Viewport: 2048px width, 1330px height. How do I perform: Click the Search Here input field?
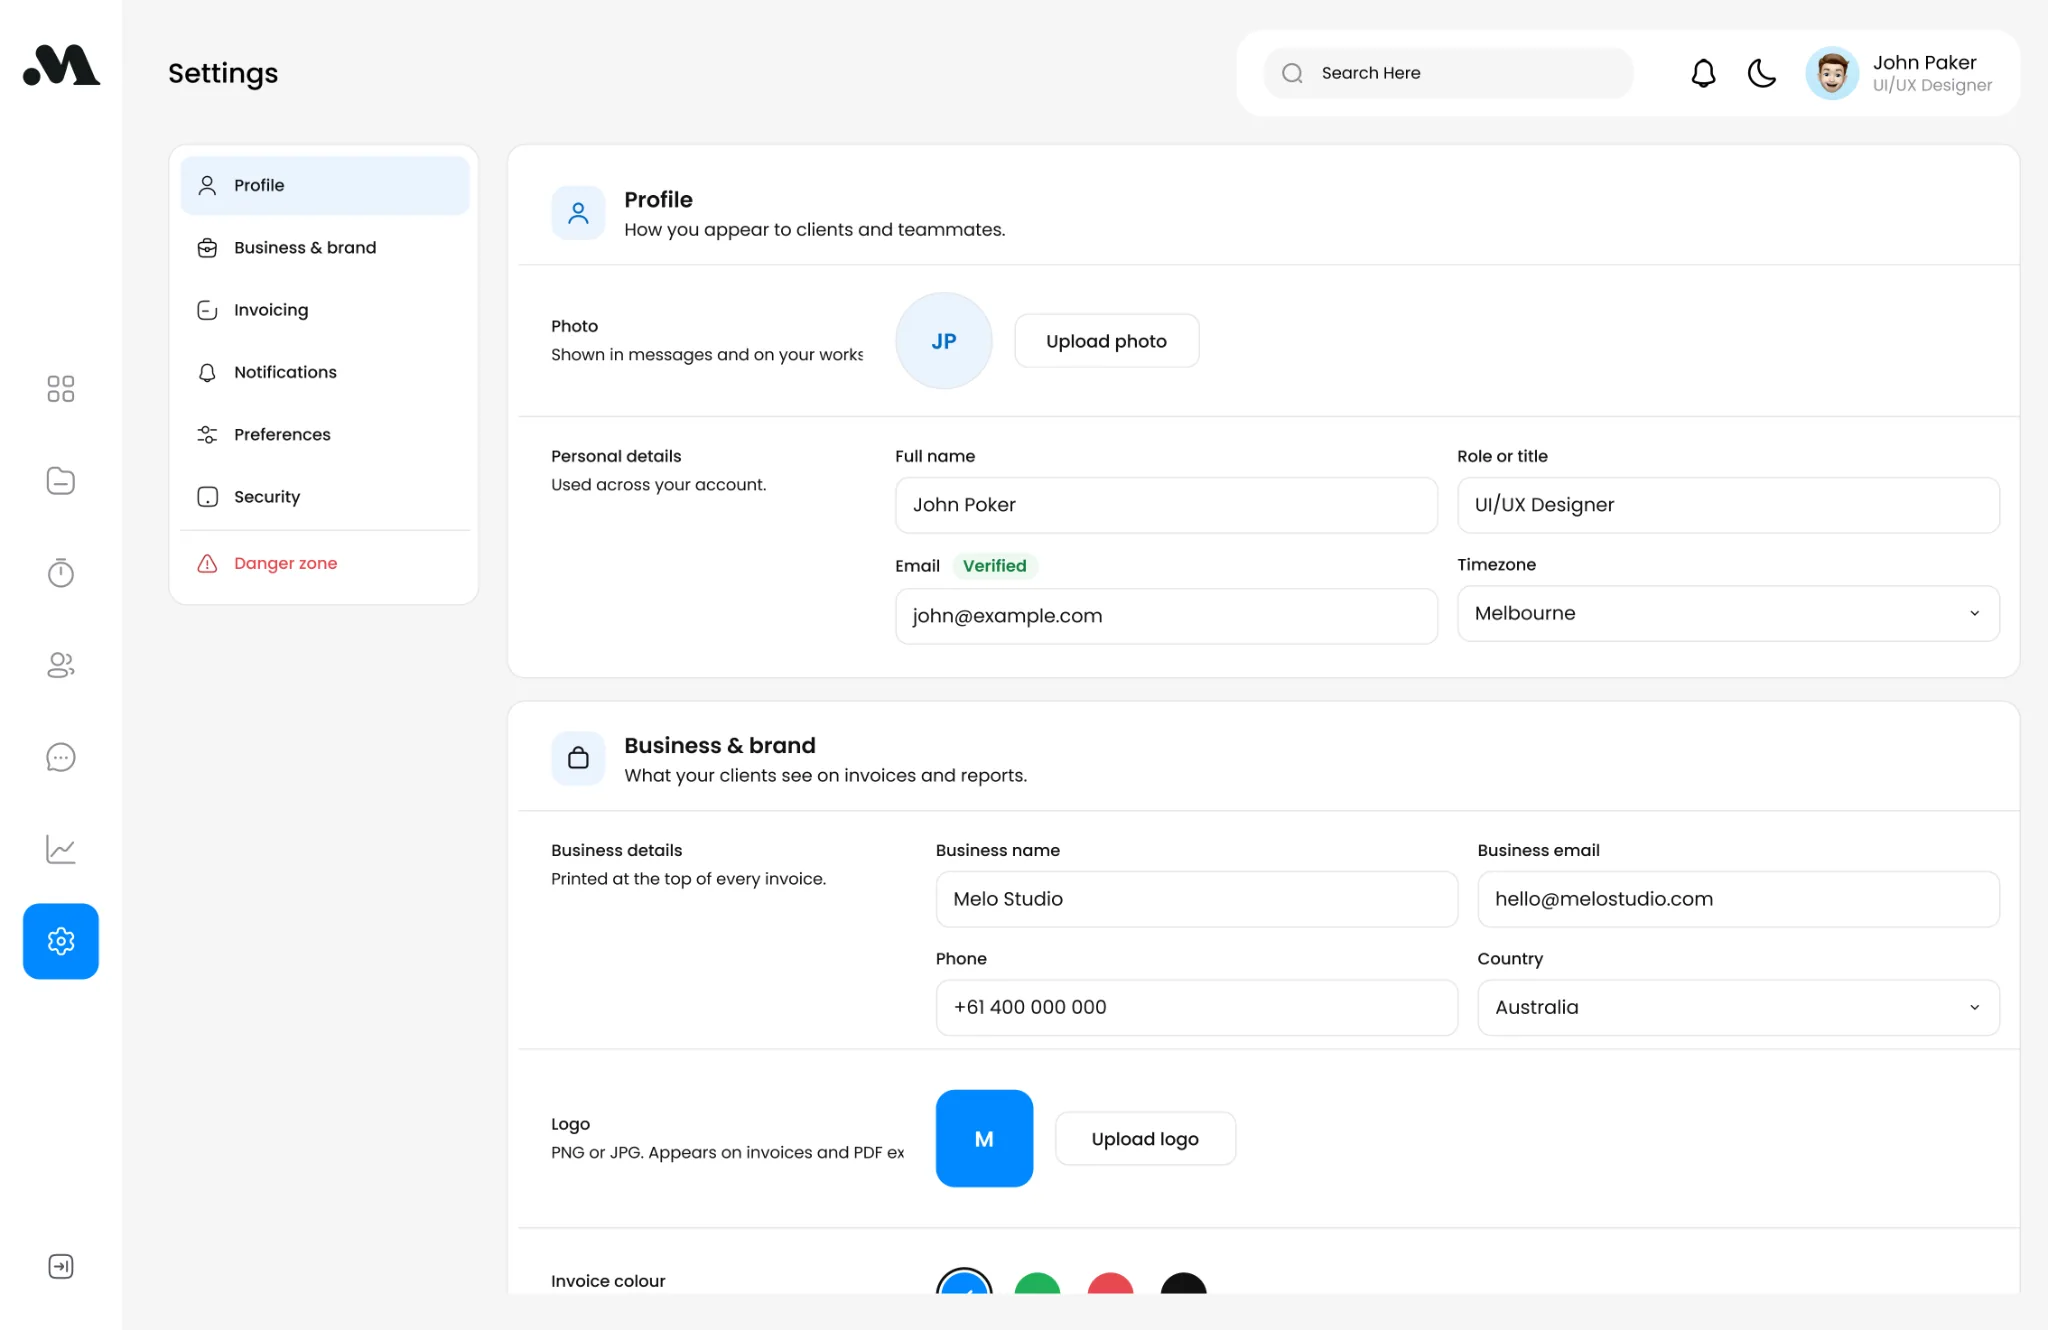[1448, 73]
